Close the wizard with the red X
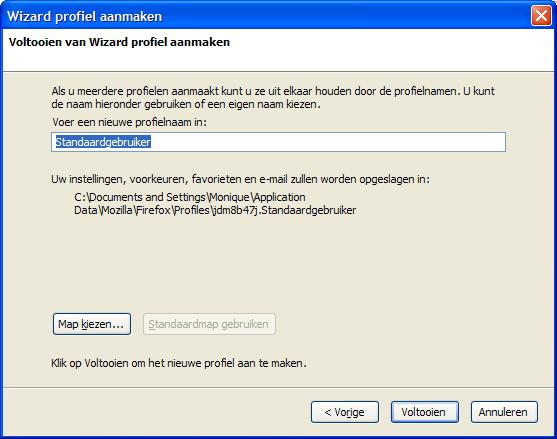Viewport: 557px width, 439px height. click(x=541, y=16)
